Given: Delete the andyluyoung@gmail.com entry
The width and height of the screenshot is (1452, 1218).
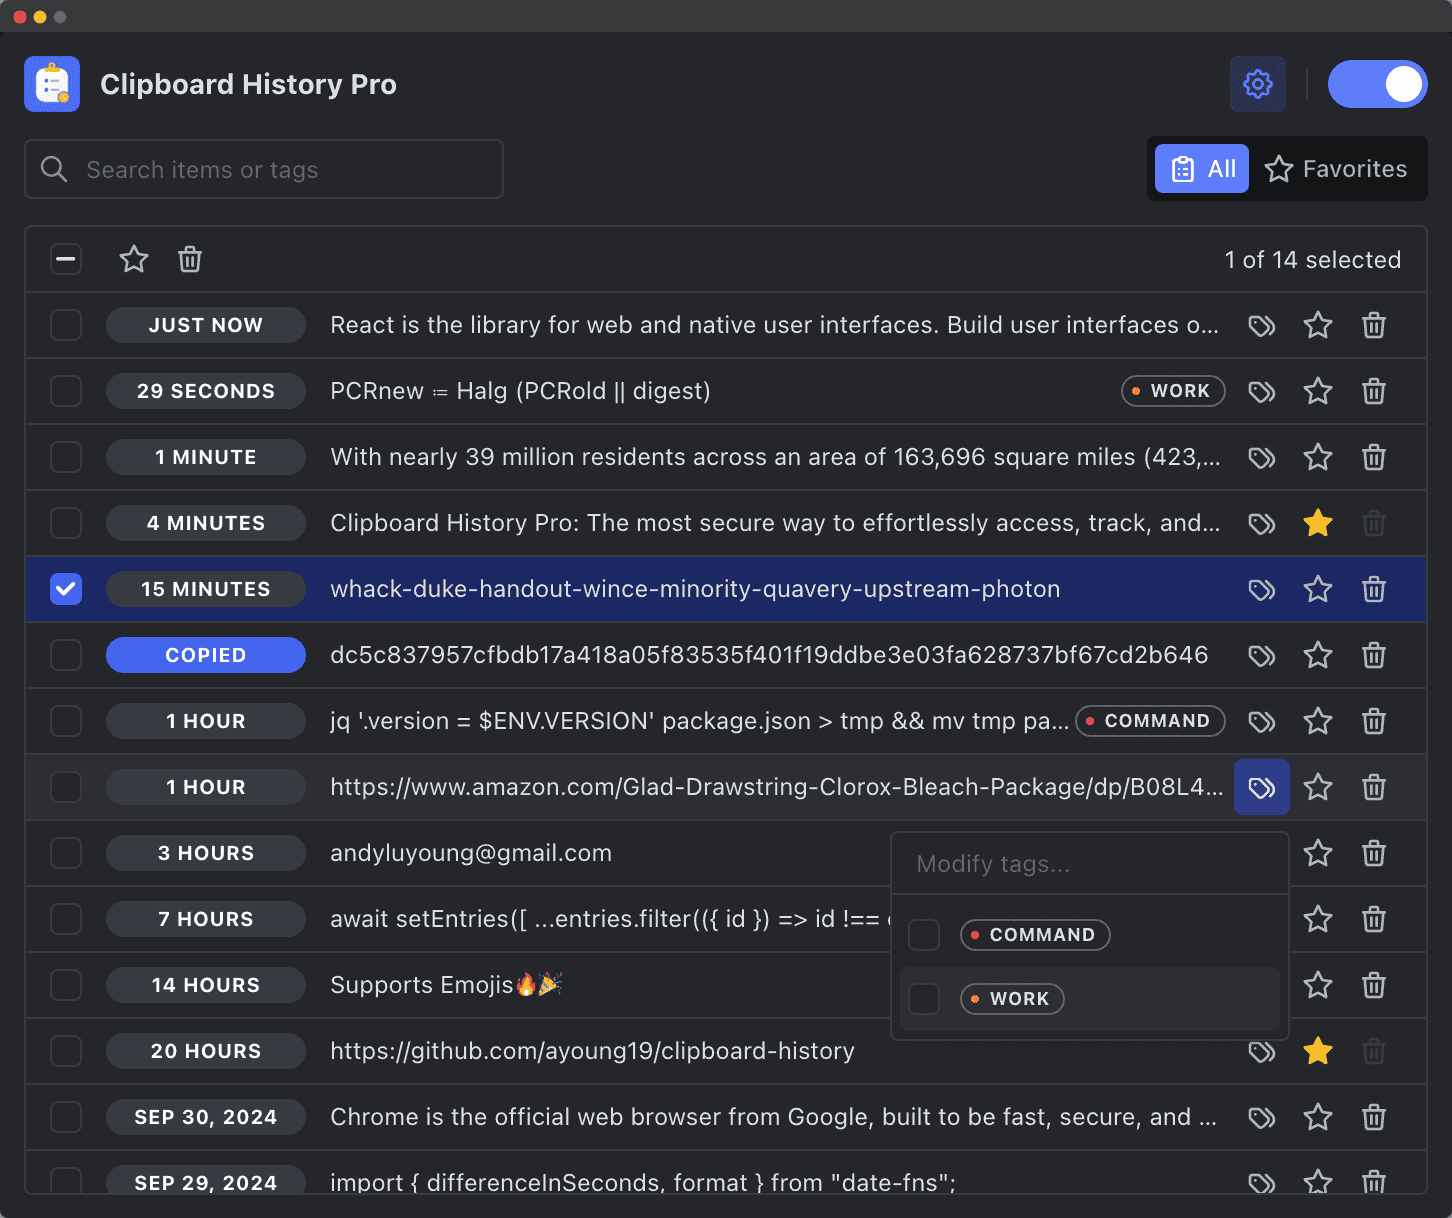Looking at the screenshot, I should click(1374, 853).
